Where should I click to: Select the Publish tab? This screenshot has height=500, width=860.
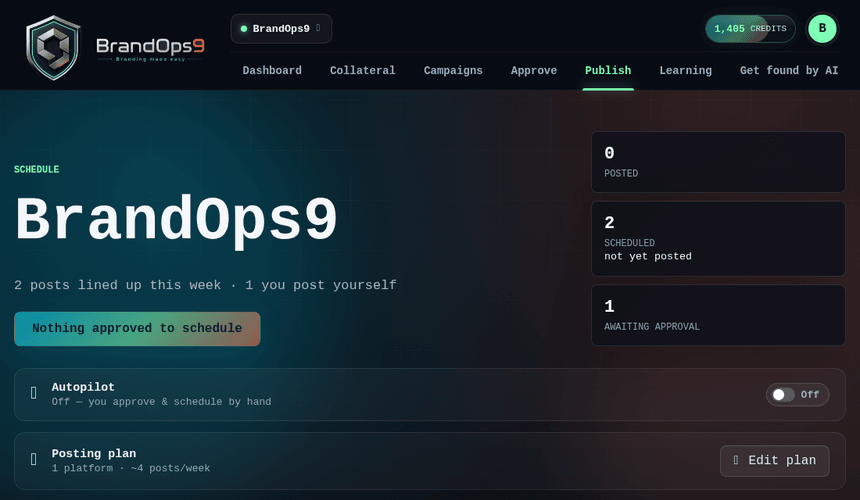coord(608,70)
